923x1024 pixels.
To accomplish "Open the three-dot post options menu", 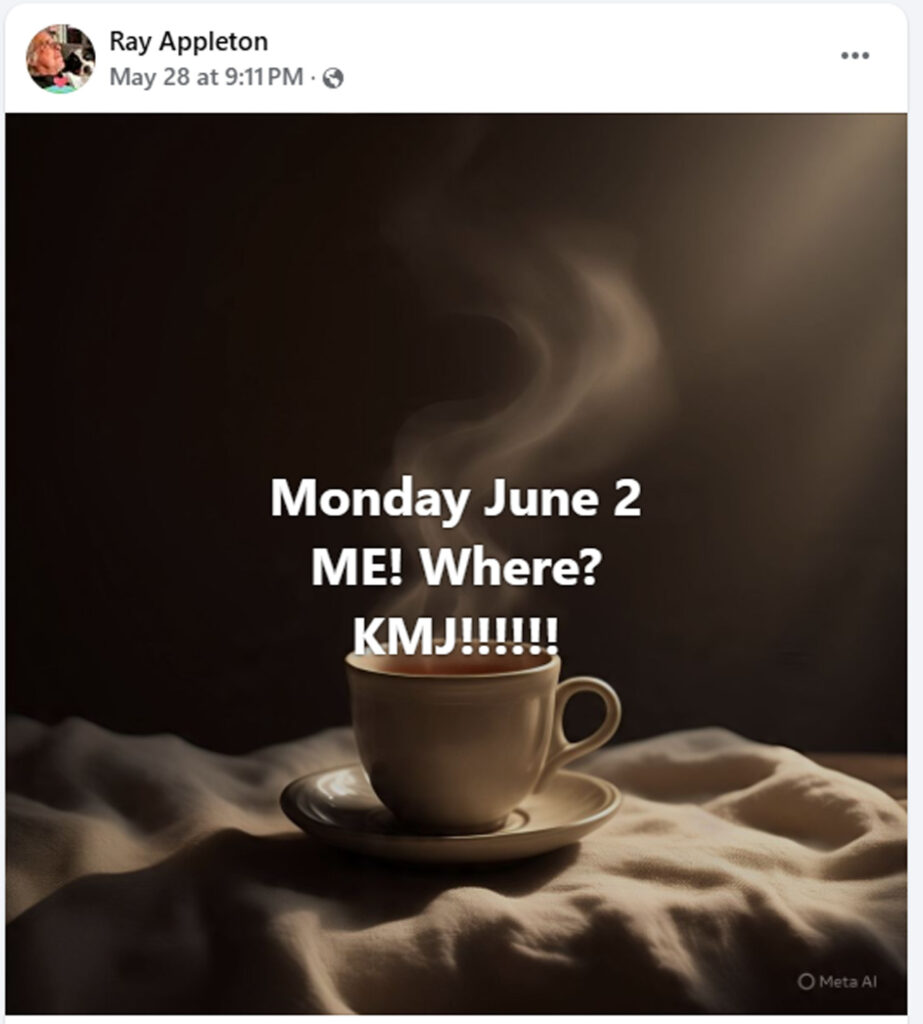I will coord(854,56).
